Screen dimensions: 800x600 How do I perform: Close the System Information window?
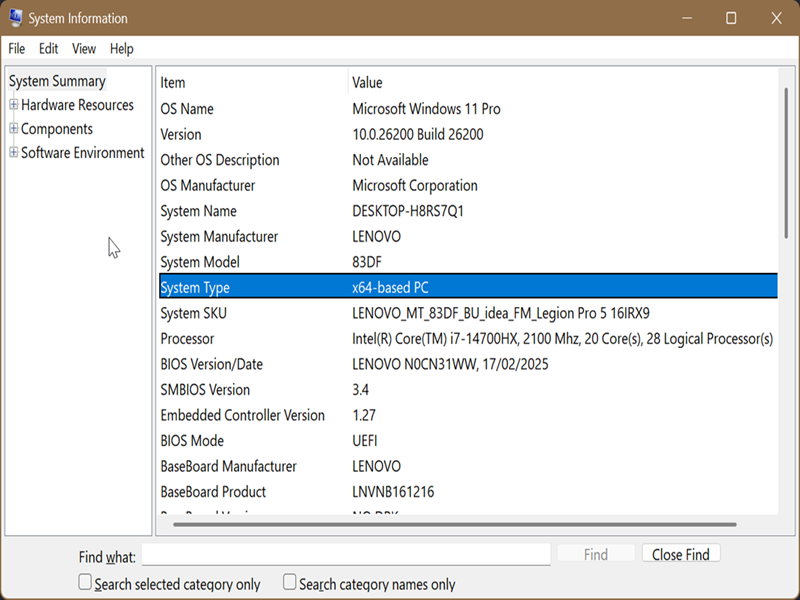776,18
